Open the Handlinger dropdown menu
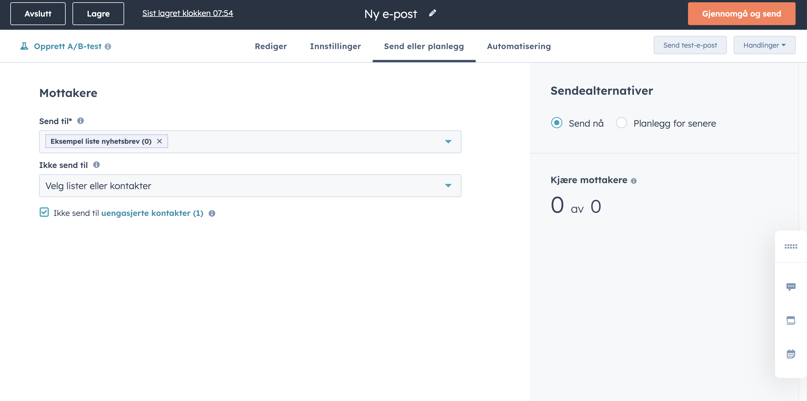This screenshot has height=401, width=807. point(764,45)
